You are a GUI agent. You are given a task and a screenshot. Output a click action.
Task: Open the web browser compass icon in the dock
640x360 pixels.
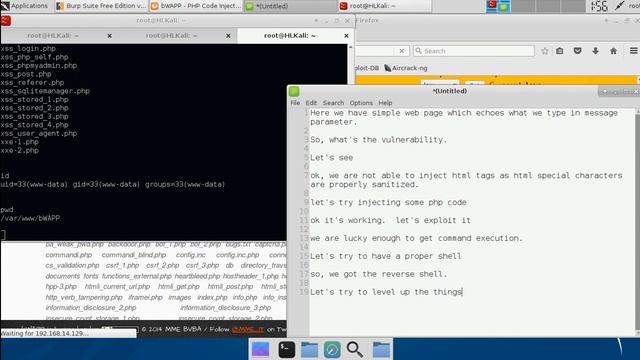[x=332, y=350]
